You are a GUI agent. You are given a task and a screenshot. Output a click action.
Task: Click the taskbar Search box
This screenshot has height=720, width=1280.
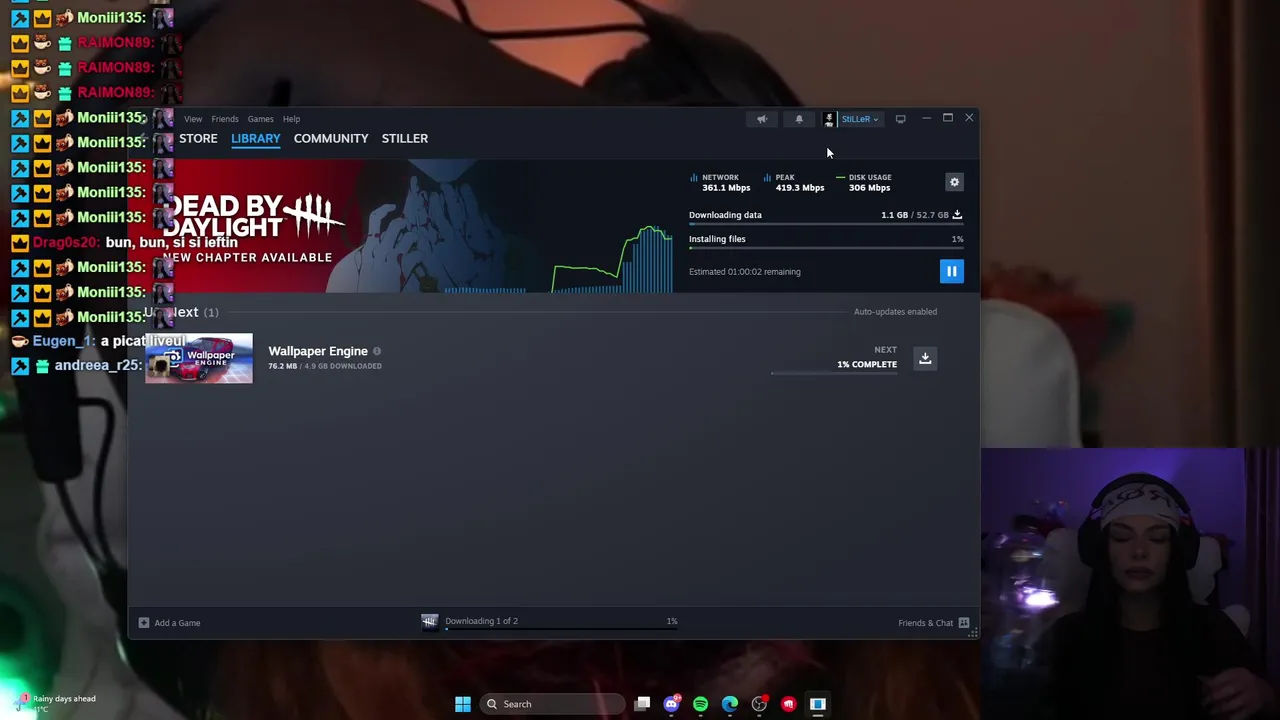(x=553, y=704)
